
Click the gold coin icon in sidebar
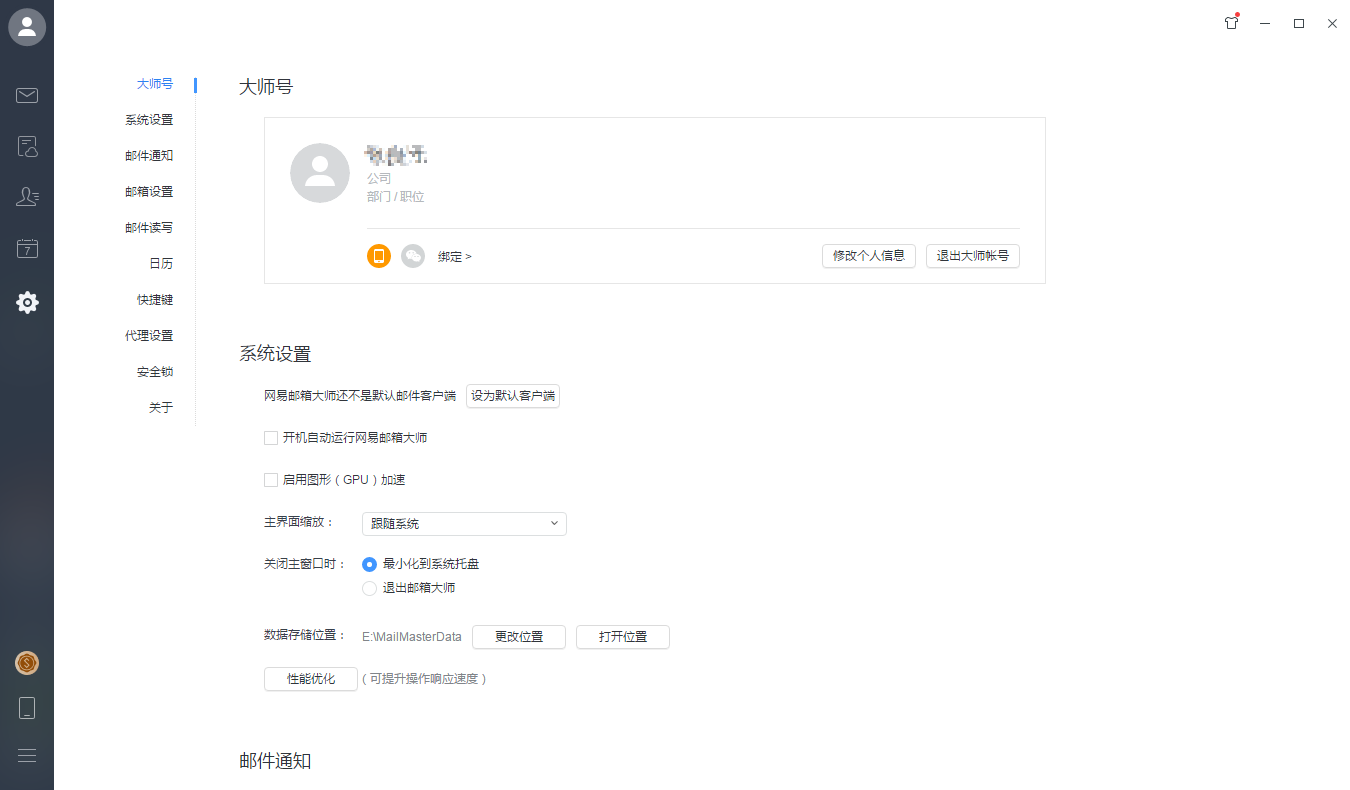point(27,662)
